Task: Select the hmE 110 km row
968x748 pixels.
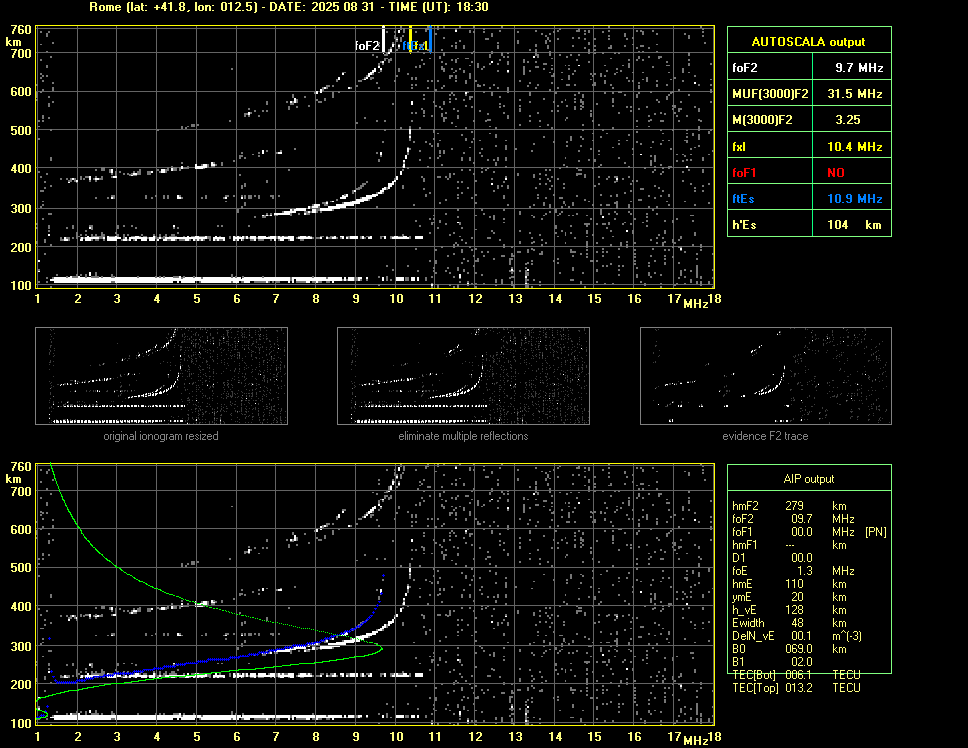Action: [x=788, y=584]
